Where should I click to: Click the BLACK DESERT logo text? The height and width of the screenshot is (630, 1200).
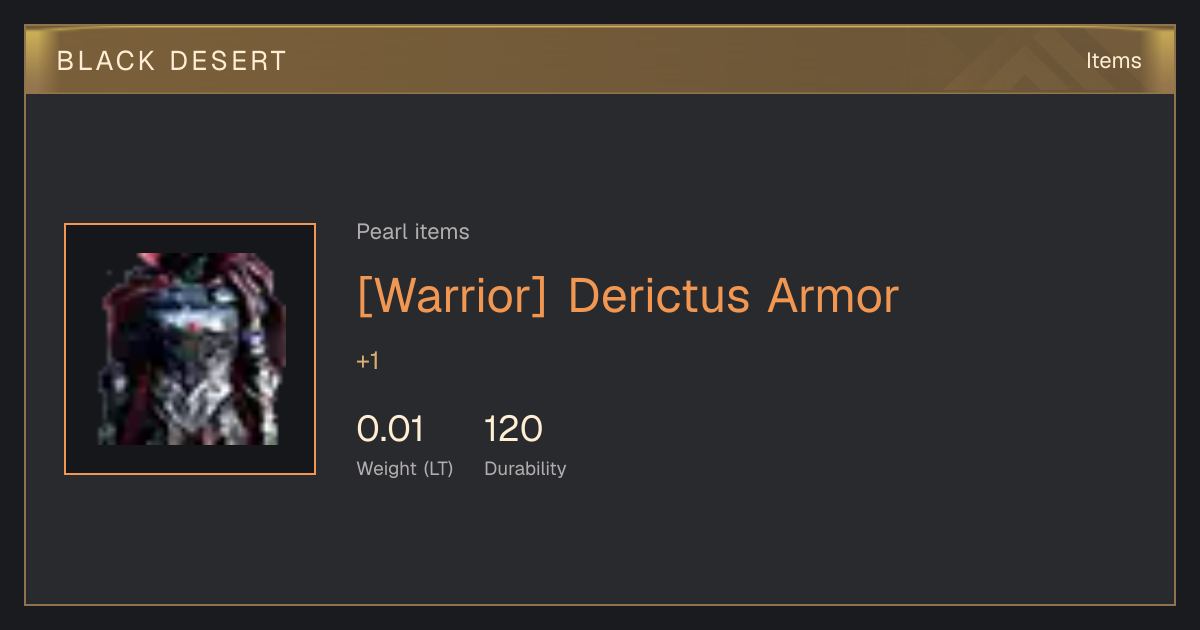tap(172, 61)
